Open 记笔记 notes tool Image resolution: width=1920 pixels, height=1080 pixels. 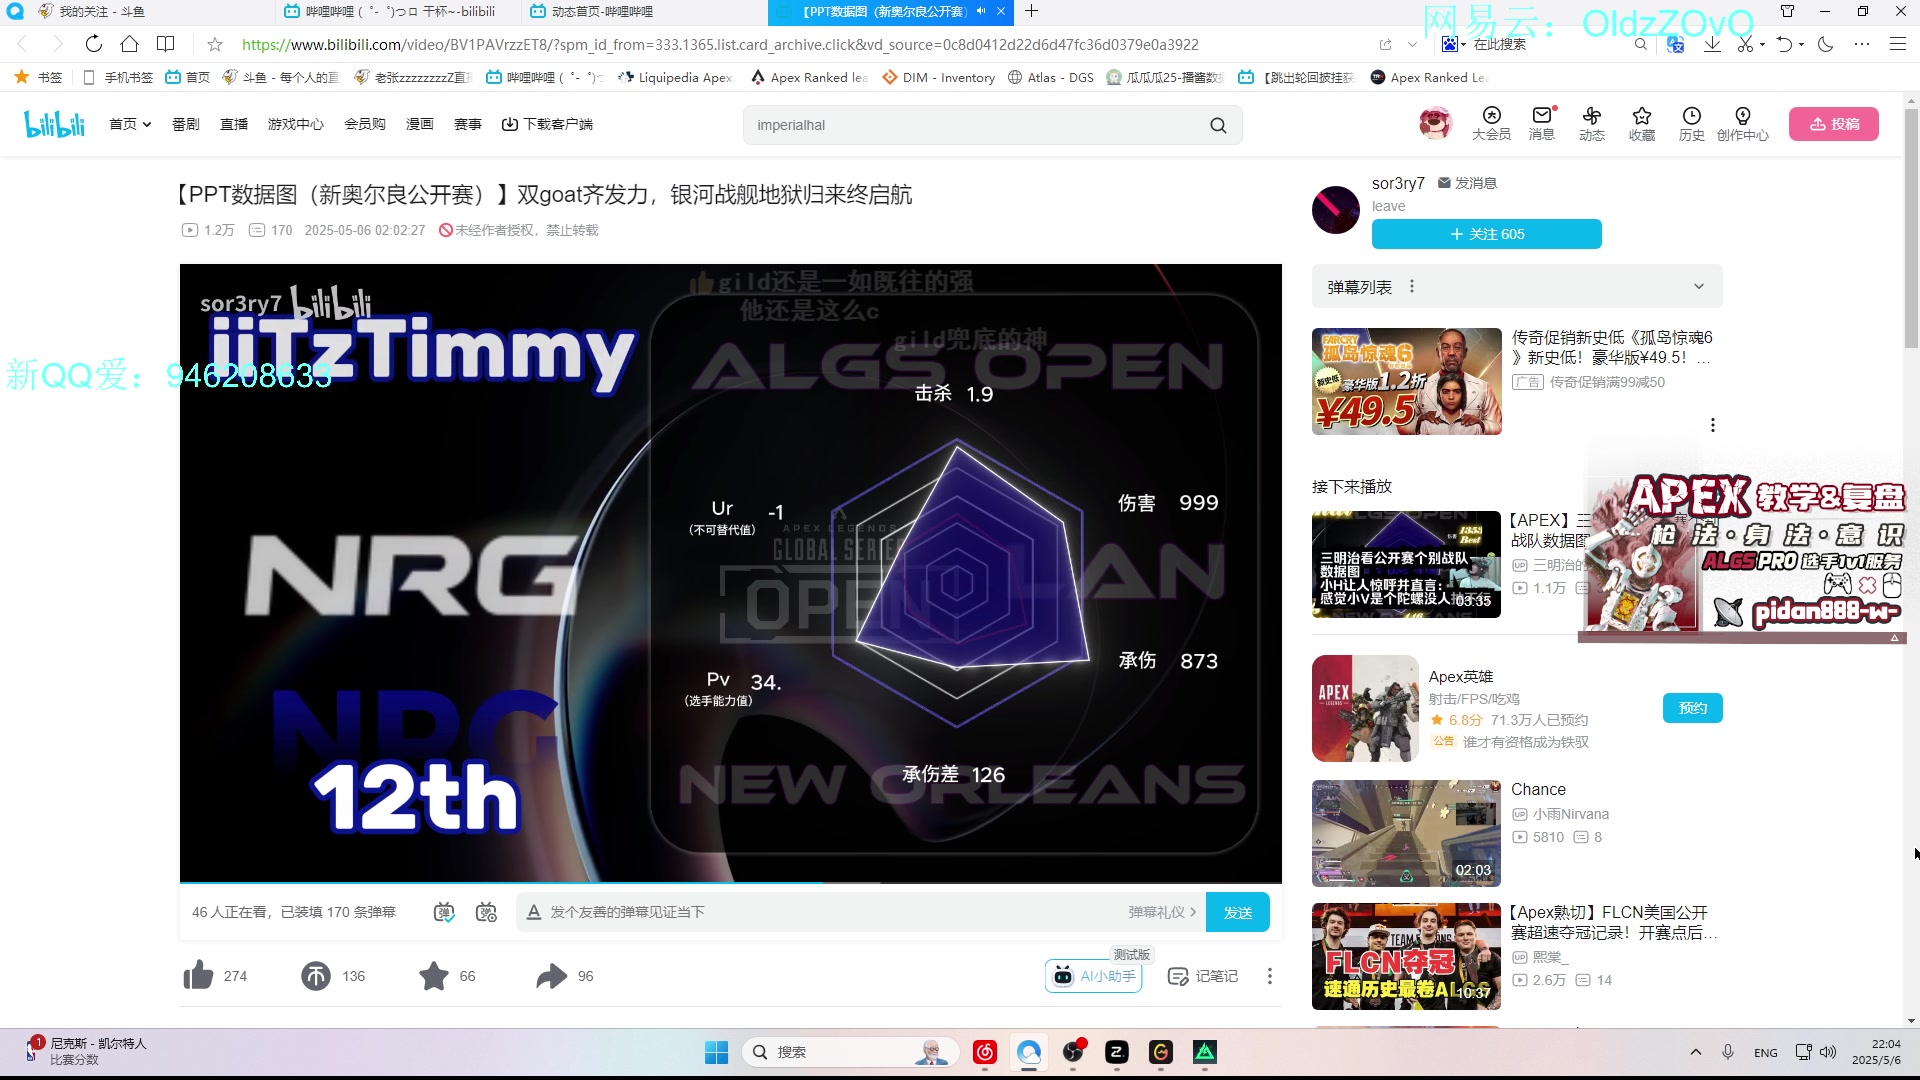coord(1203,976)
